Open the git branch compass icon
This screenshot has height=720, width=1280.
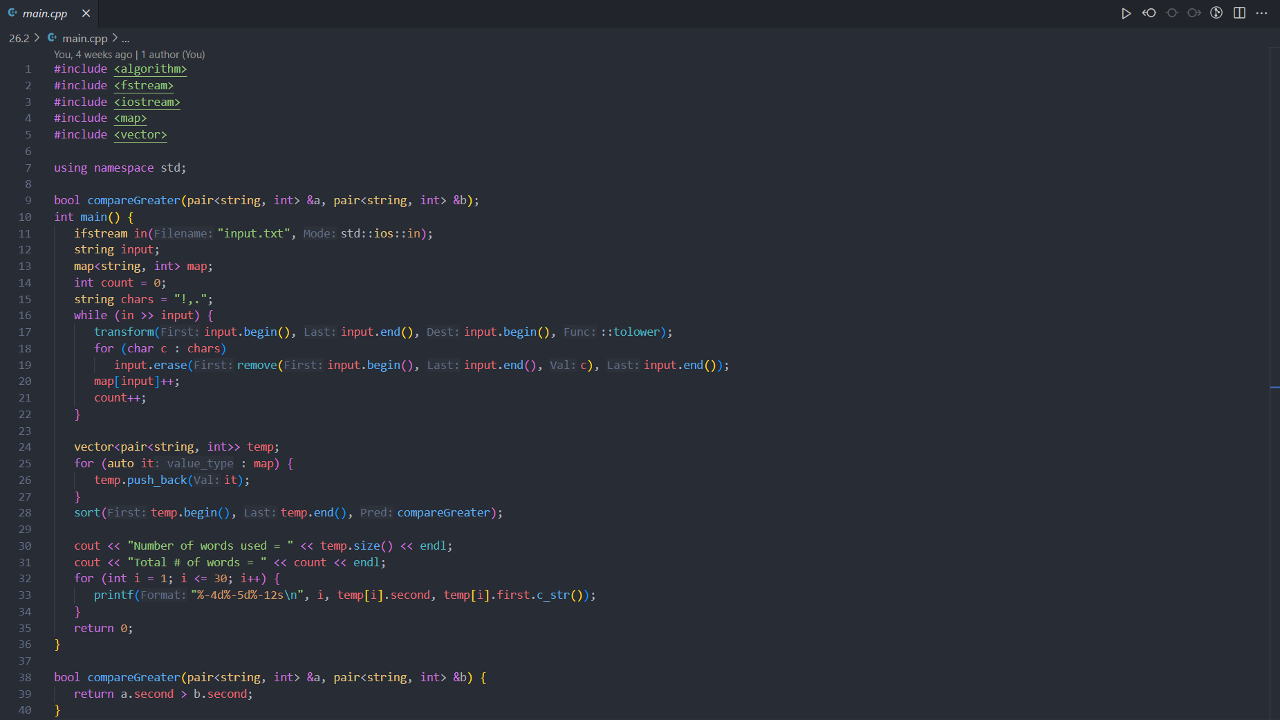point(1217,13)
